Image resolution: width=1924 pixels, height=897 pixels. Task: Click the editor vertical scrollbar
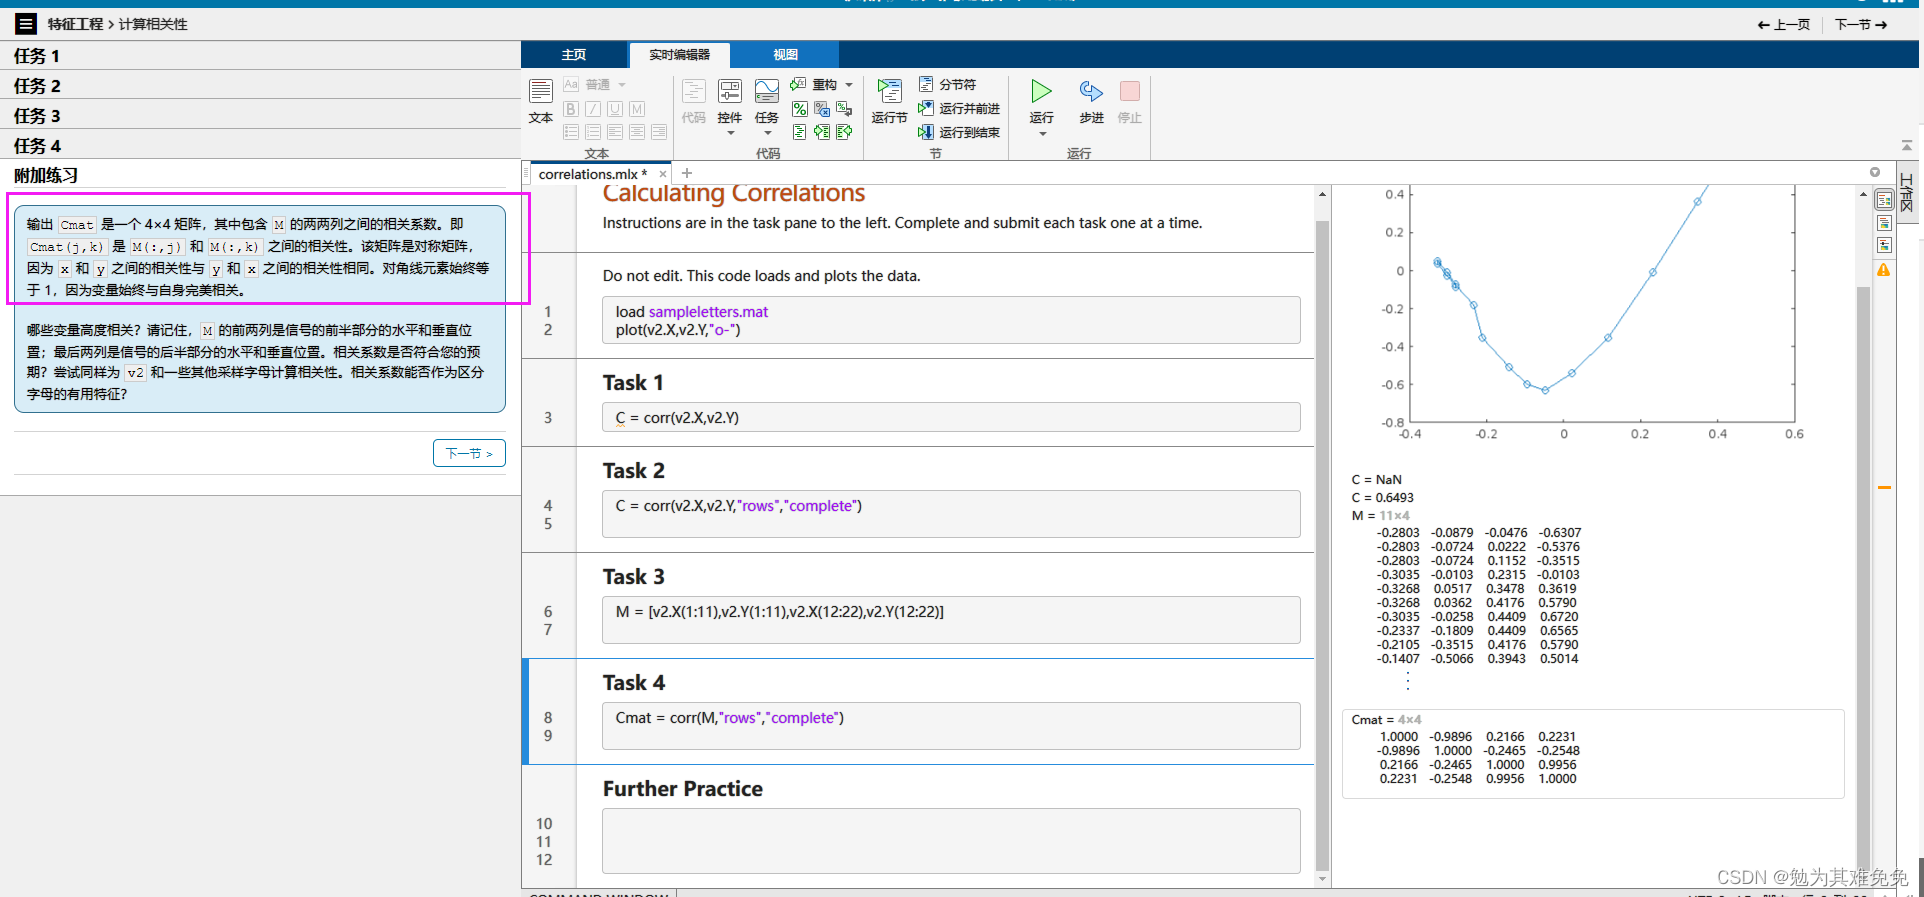pyautogui.click(x=1322, y=544)
